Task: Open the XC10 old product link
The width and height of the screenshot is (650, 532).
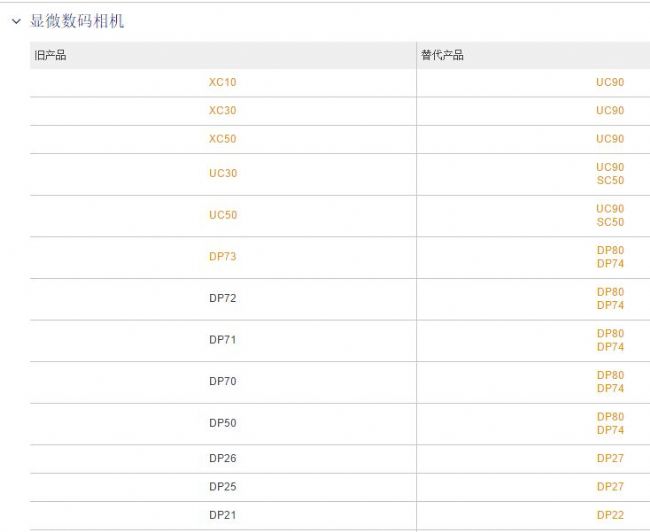Action: (x=222, y=82)
